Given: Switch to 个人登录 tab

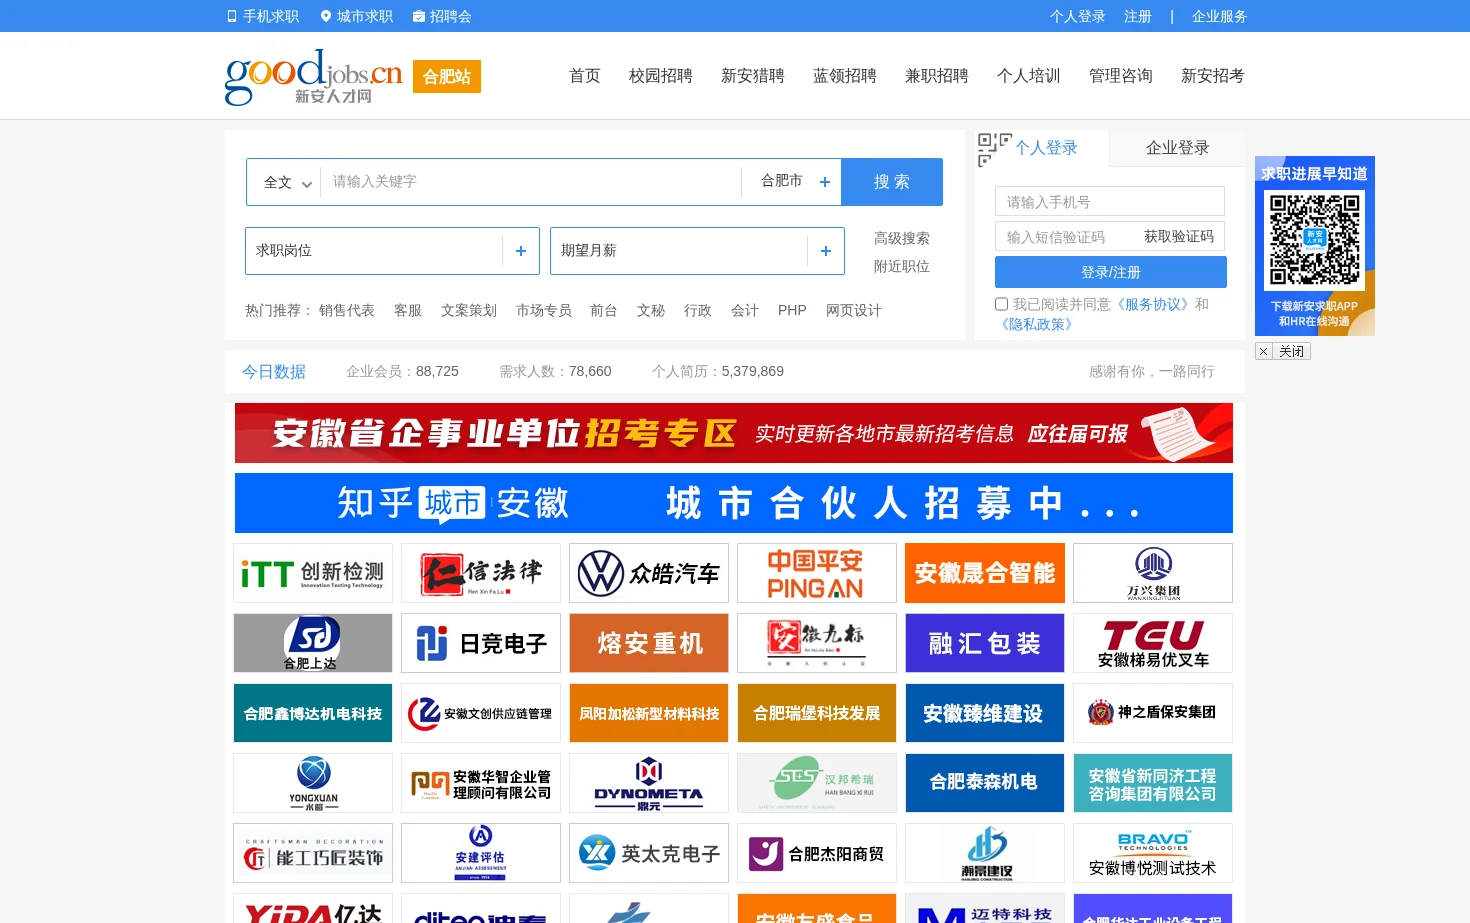Looking at the screenshot, I should point(1047,148).
